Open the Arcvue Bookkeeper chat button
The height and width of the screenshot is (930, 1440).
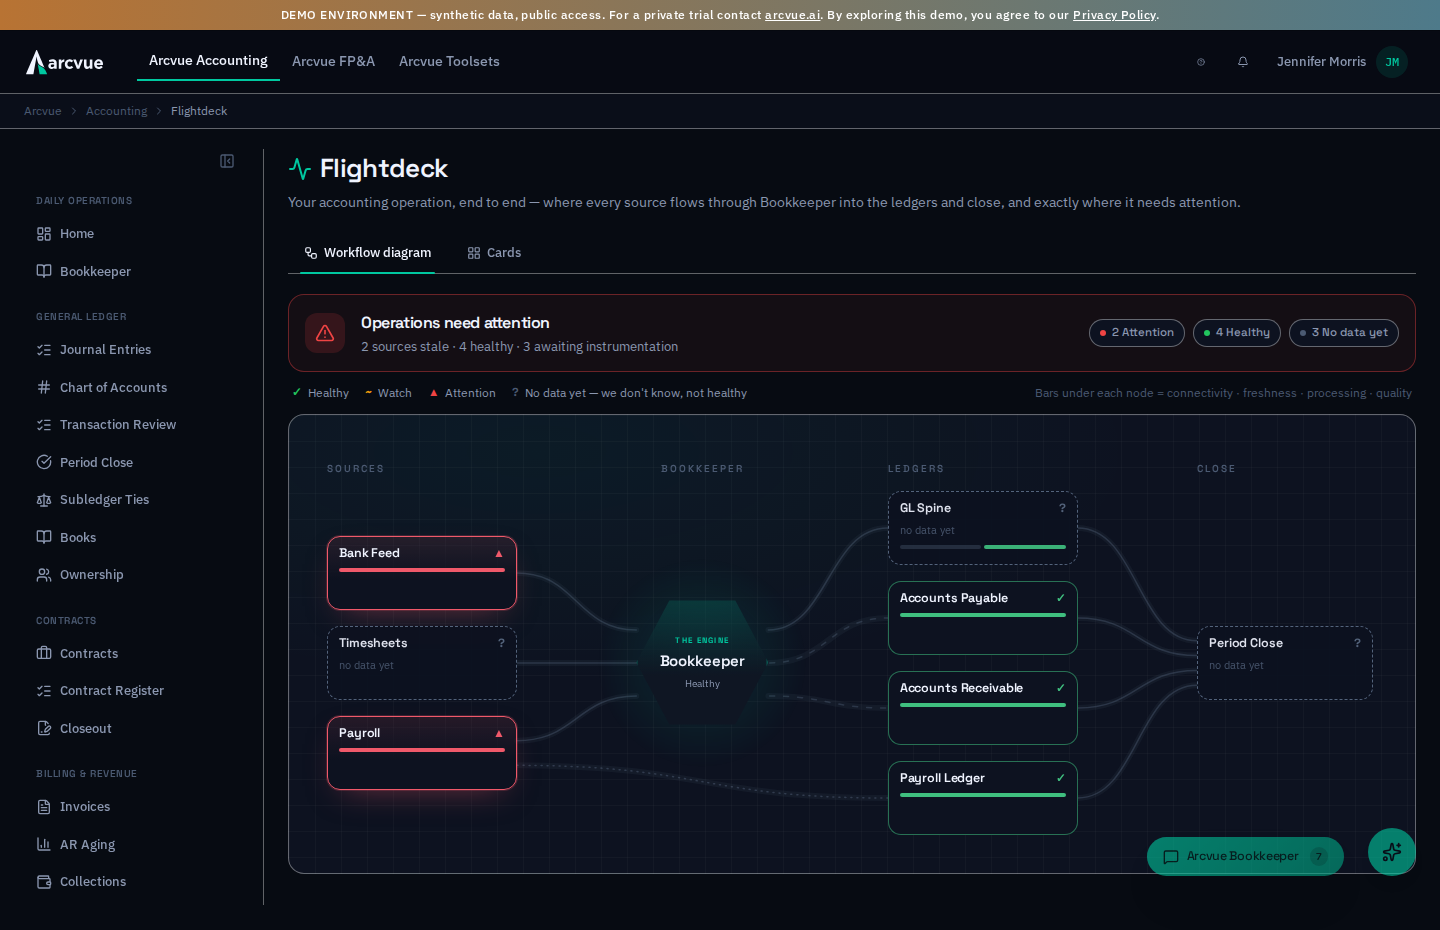click(x=1245, y=857)
